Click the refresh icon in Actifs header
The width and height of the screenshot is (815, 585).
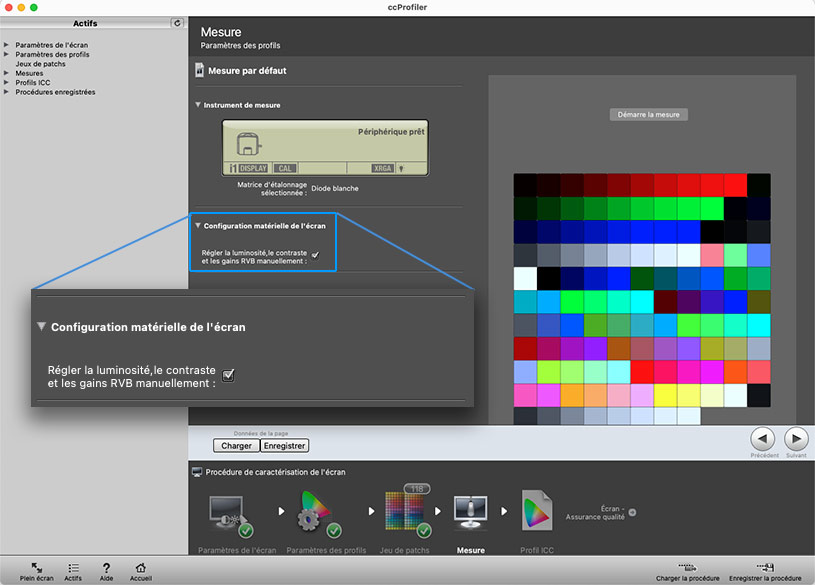(x=177, y=23)
